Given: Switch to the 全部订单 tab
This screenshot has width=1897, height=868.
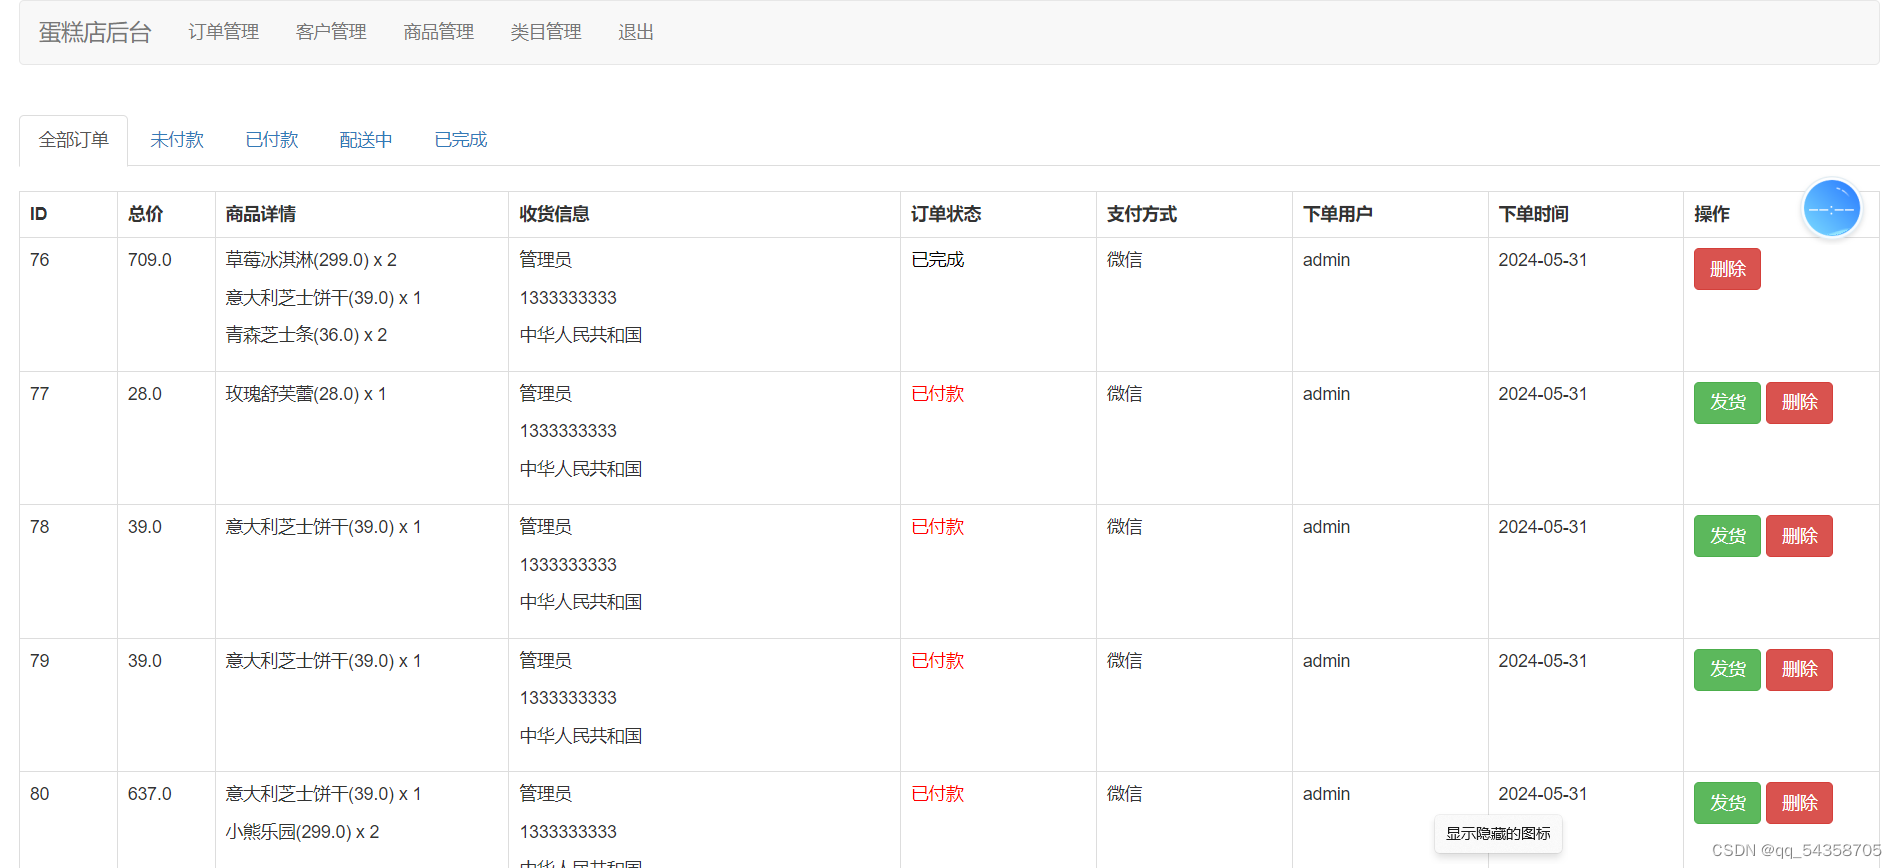Looking at the screenshot, I should point(74,140).
